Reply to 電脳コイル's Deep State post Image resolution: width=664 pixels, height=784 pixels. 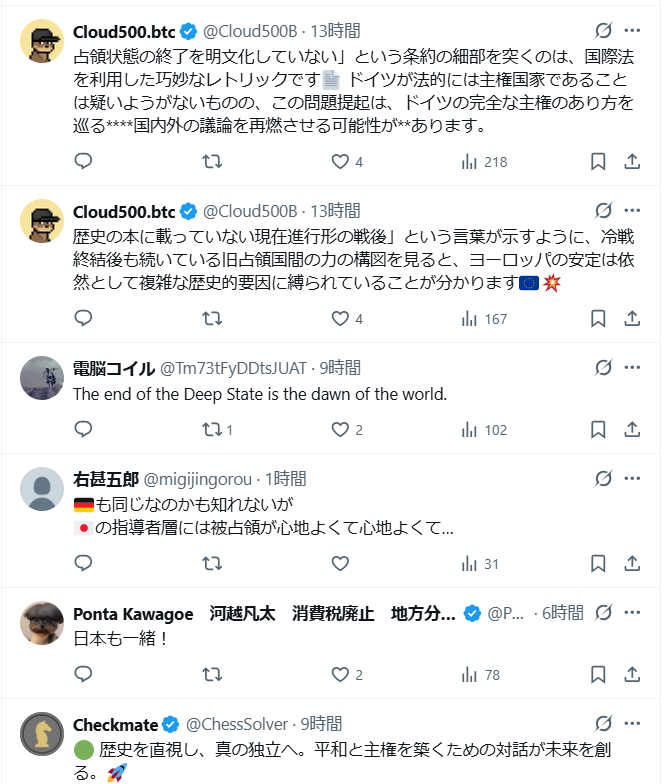pyautogui.click(x=84, y=429)
